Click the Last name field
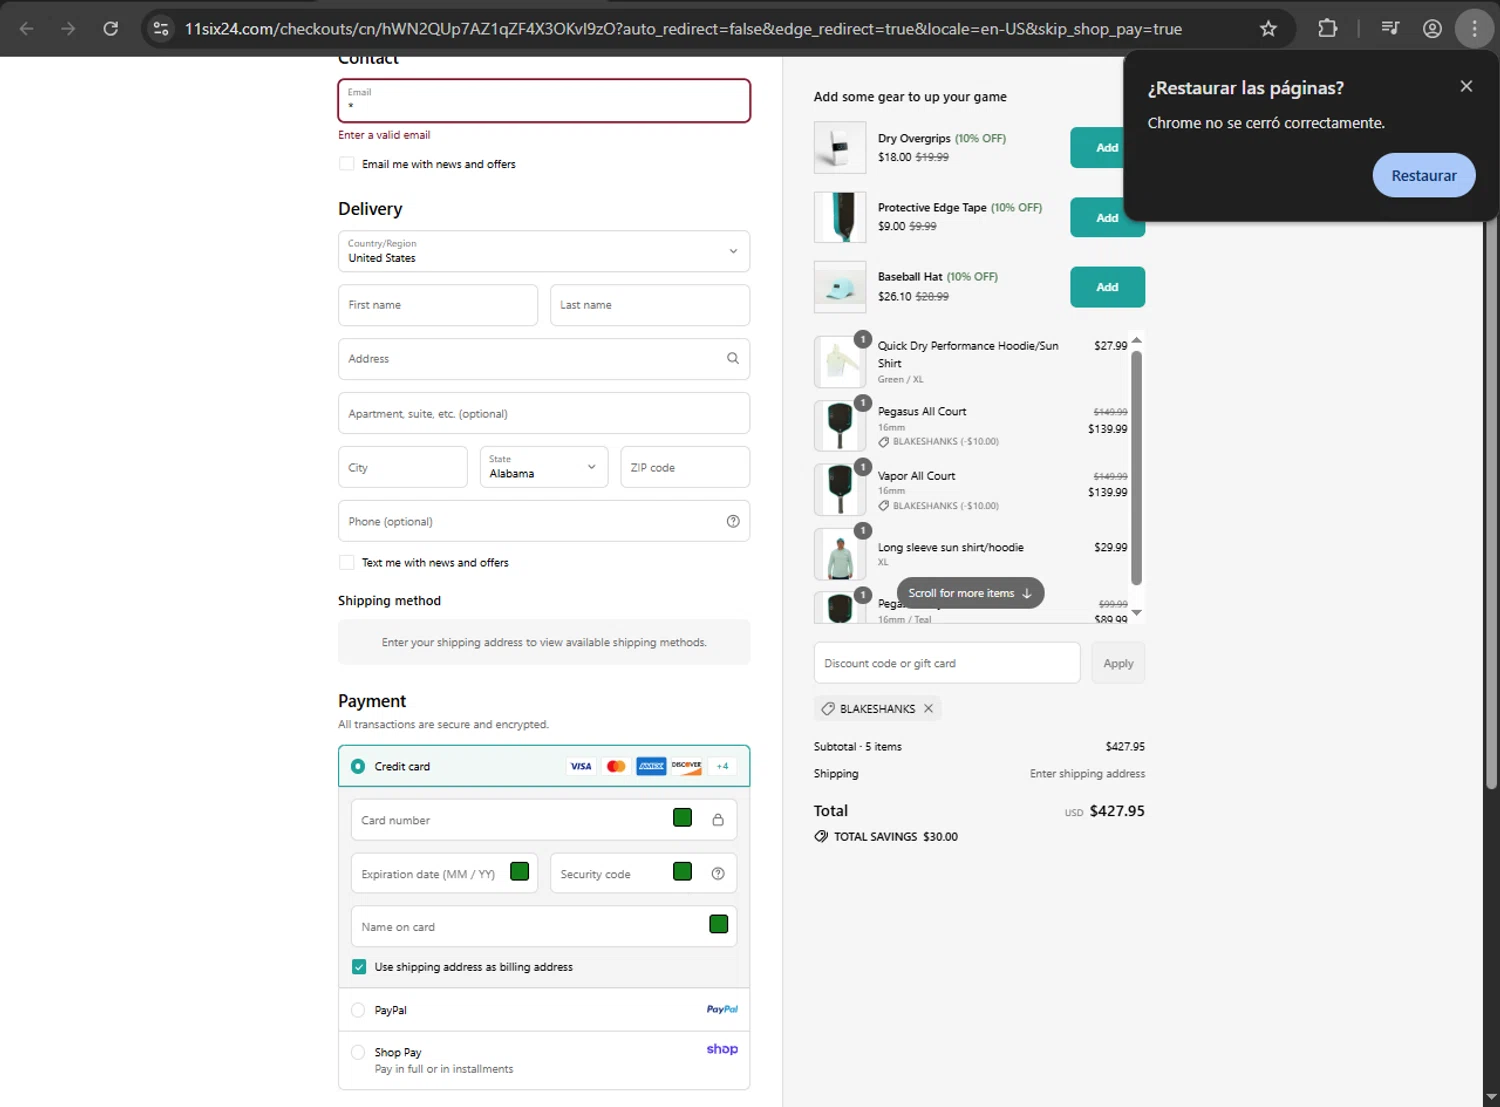1500x1107 pixels. pyautogui.click(x=650, y=305)
